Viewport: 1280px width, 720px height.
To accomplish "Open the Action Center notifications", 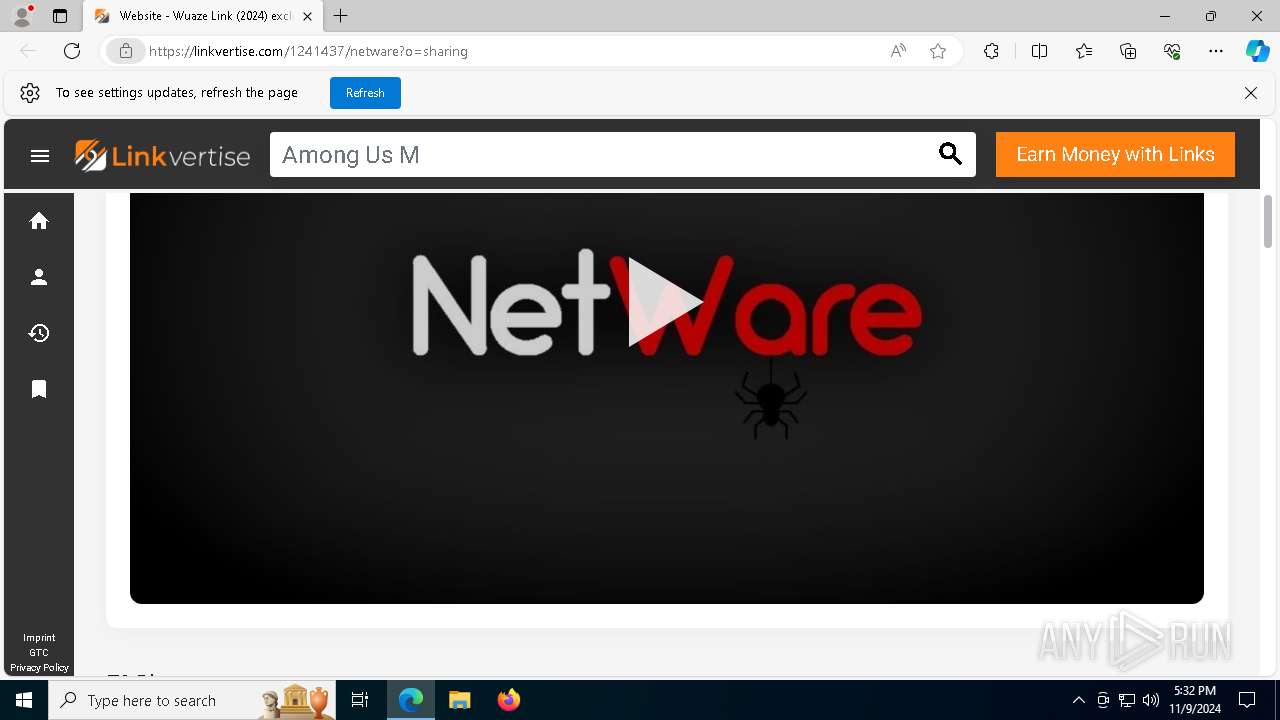I will tap(1247, 700).
